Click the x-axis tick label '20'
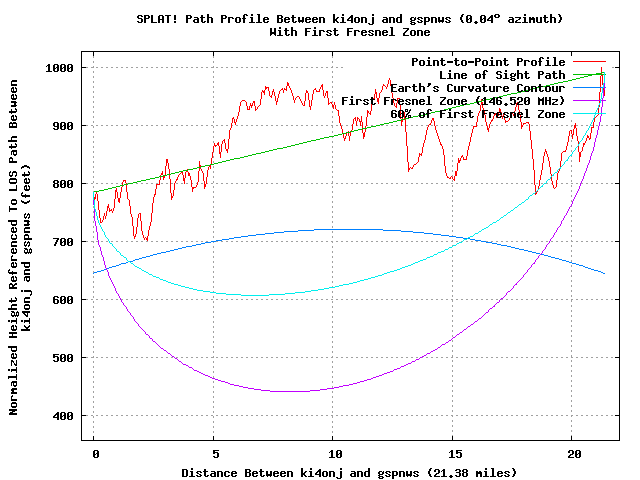 [574, 454]
